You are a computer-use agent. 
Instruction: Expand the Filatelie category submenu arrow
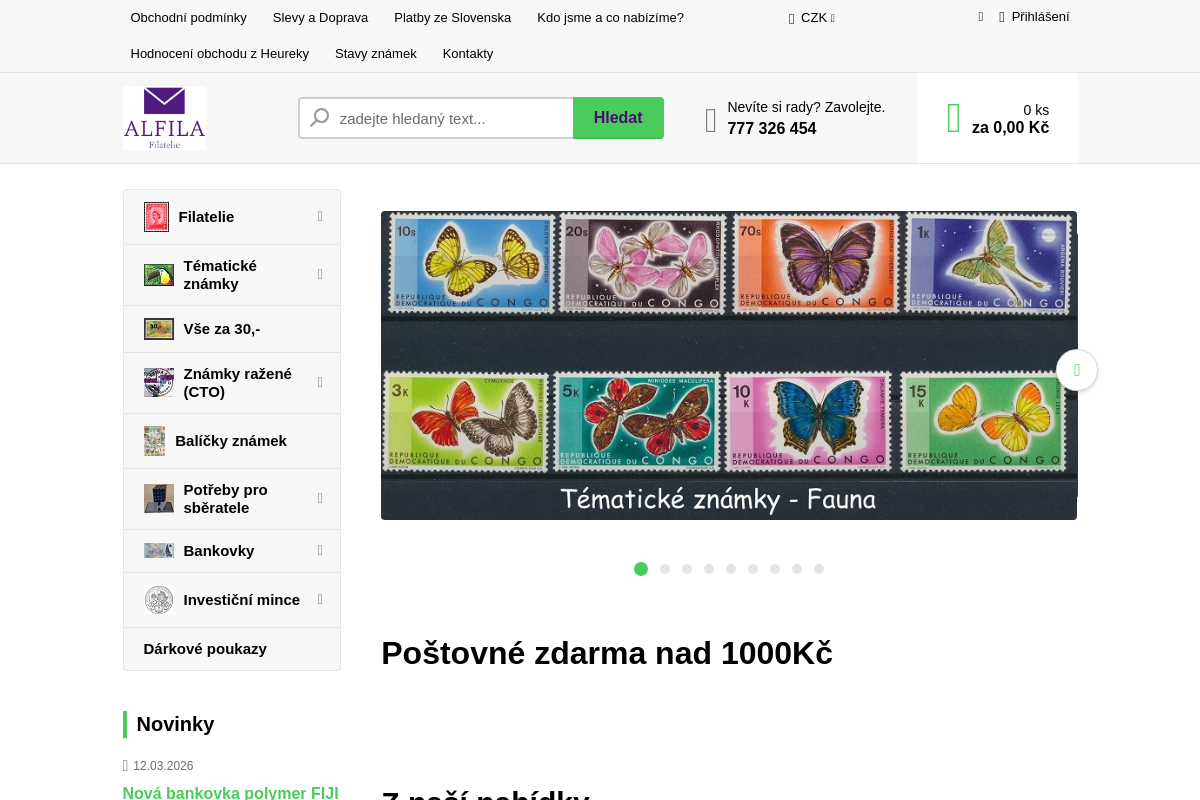[320, 216]
